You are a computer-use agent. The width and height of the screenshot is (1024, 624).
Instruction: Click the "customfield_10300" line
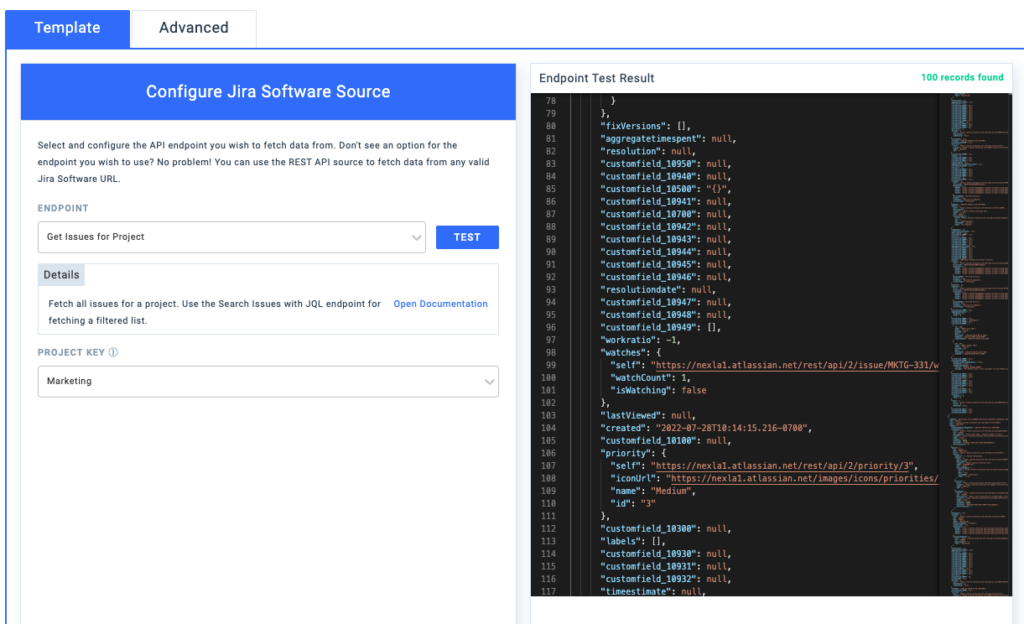[x=665, y=529]
